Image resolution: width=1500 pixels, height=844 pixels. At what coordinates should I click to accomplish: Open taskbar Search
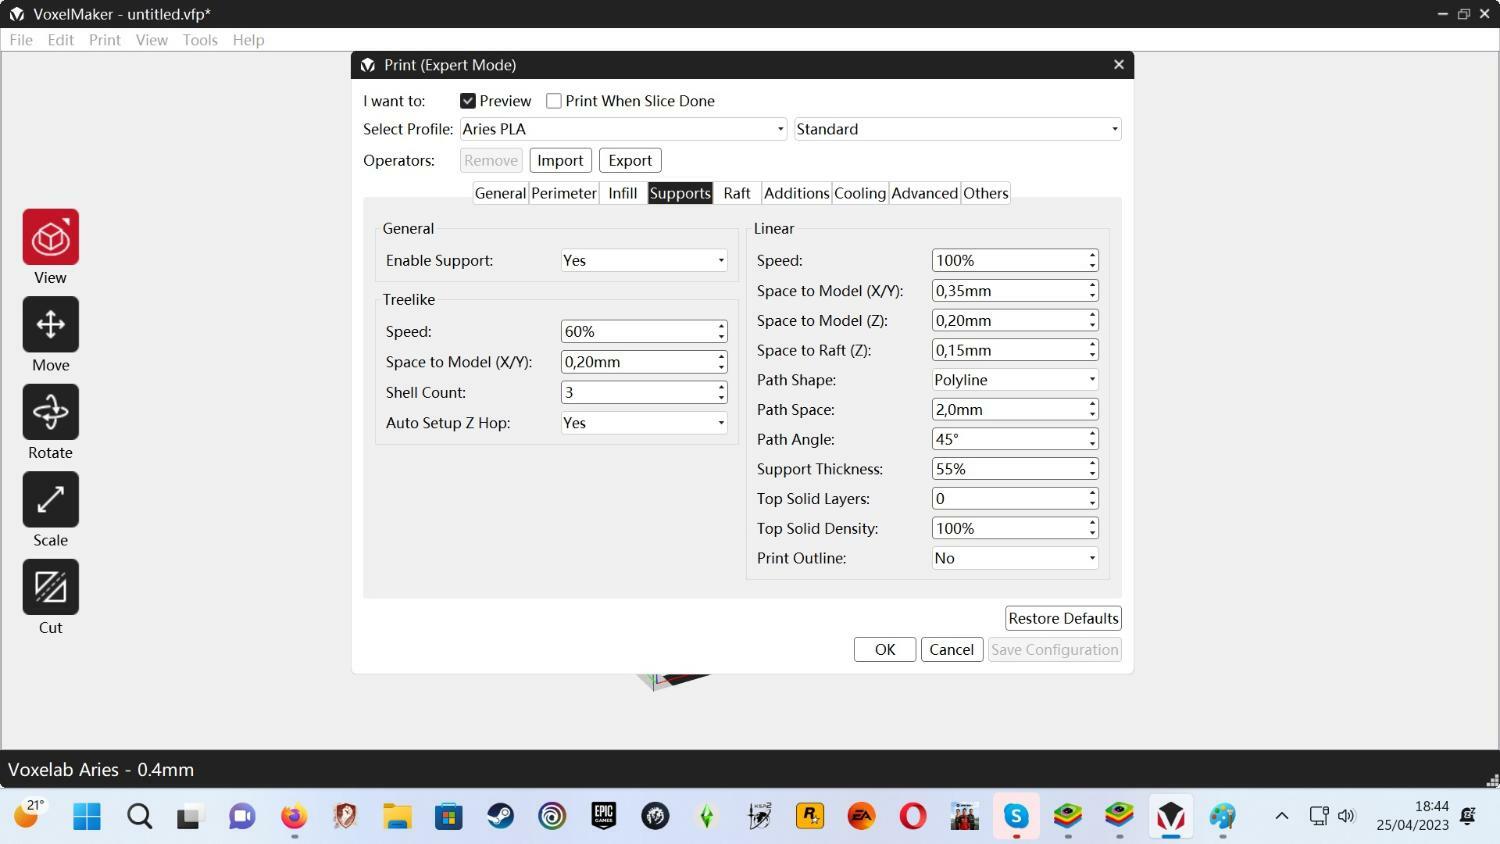(x=139, y=816)
